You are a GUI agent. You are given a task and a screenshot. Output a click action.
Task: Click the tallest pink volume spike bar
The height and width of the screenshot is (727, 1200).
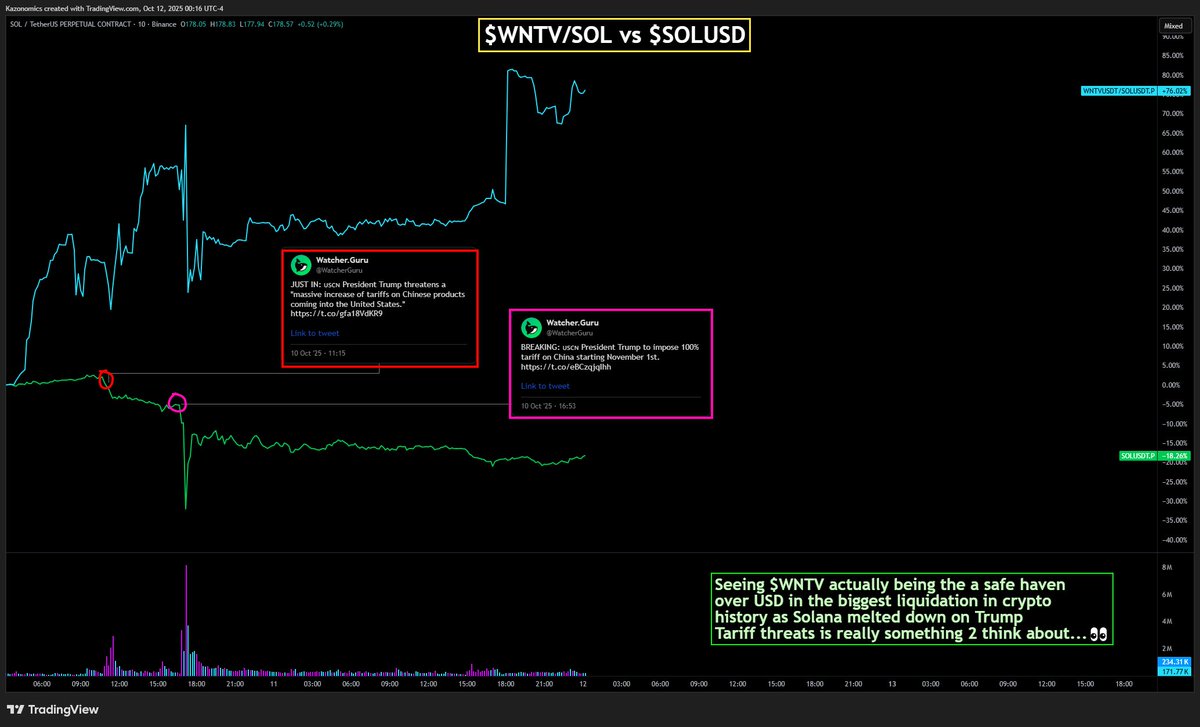point(186,620)
